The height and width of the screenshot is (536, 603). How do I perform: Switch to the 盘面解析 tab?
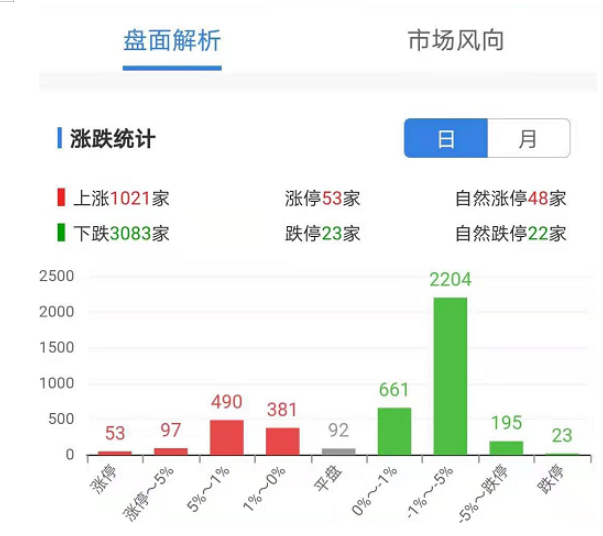click(x=172, y=40)
